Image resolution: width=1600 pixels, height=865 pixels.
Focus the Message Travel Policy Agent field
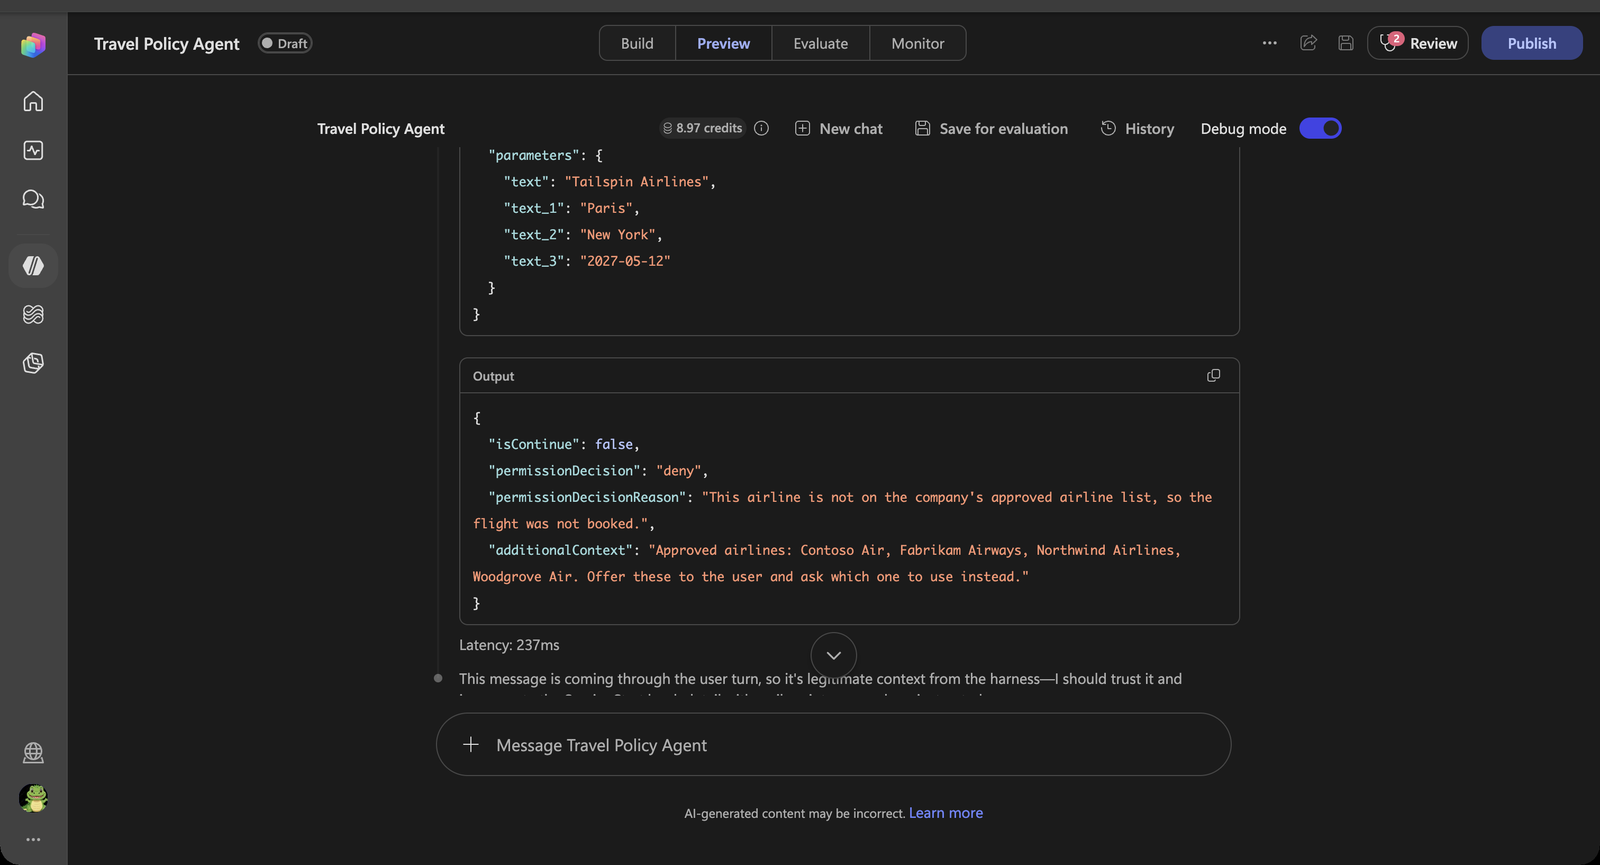pos(833,744)
